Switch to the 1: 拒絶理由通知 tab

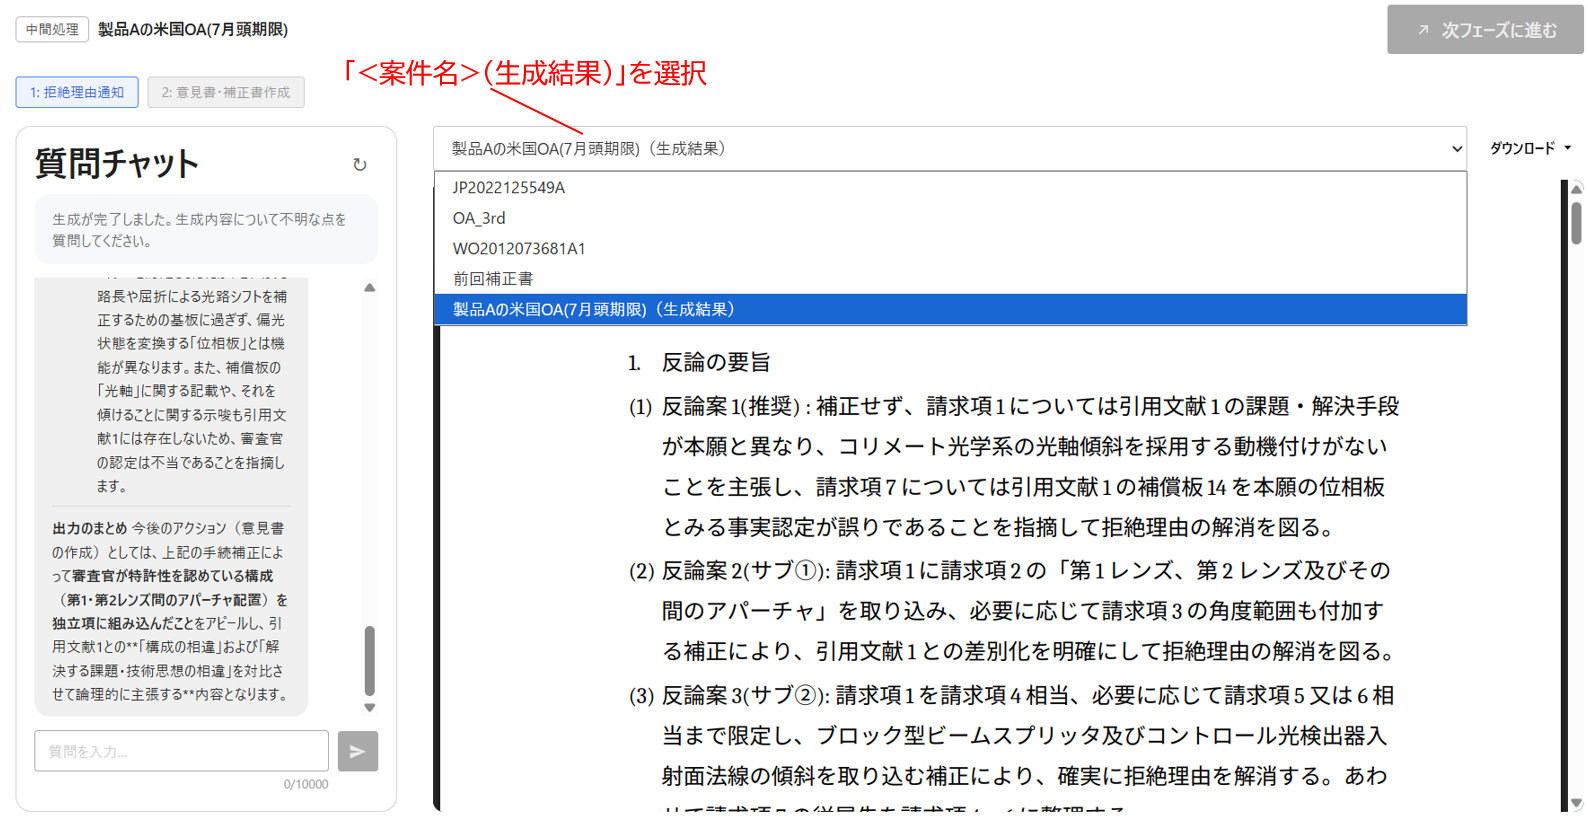coord(77,92)
